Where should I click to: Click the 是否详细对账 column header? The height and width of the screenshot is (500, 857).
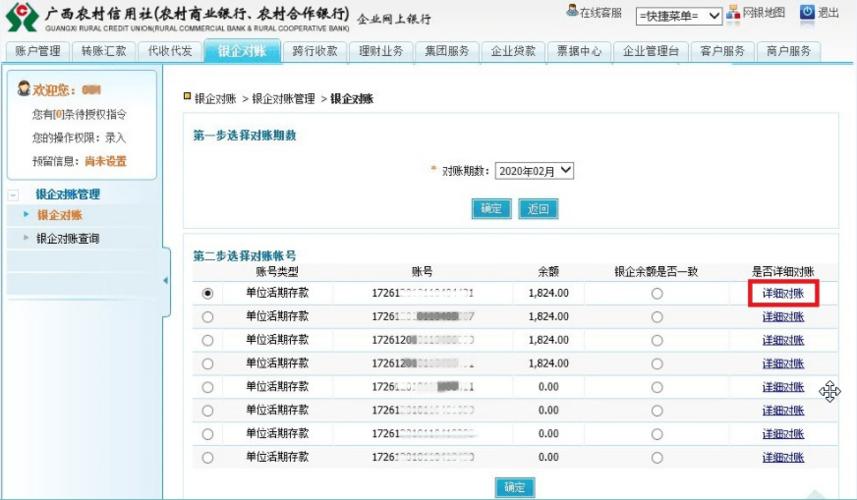tap(783, 272)
